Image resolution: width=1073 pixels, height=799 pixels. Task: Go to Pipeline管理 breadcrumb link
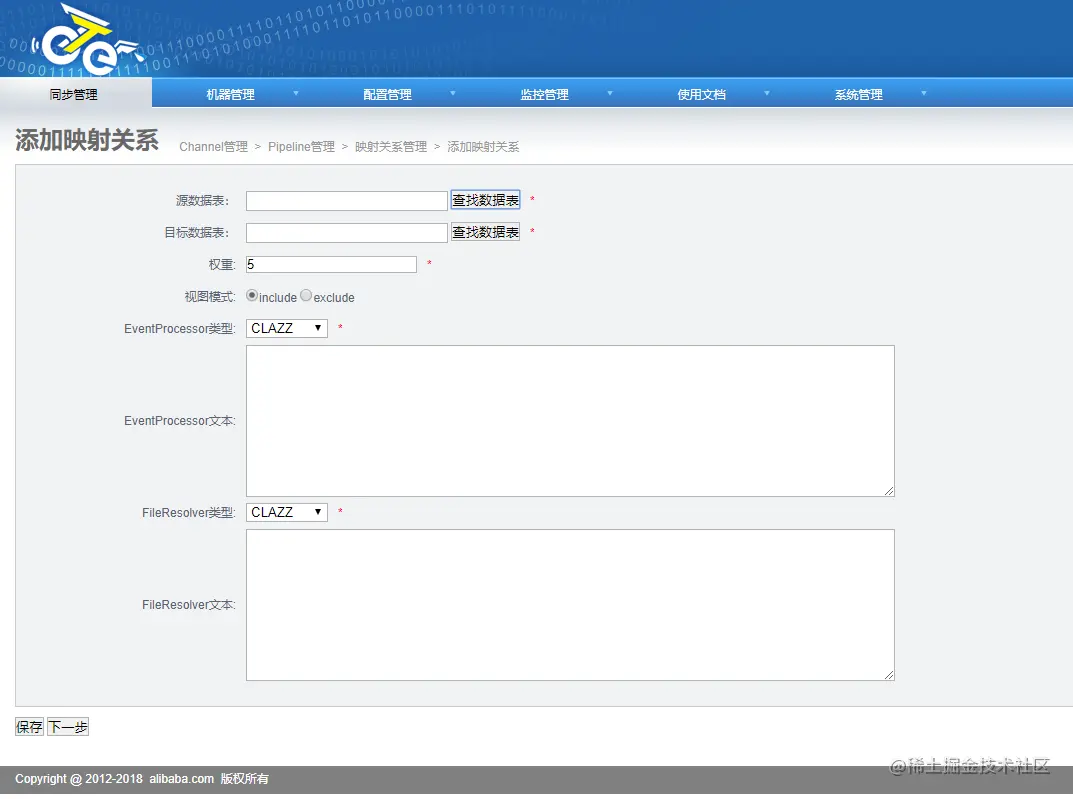click(301, 147)
